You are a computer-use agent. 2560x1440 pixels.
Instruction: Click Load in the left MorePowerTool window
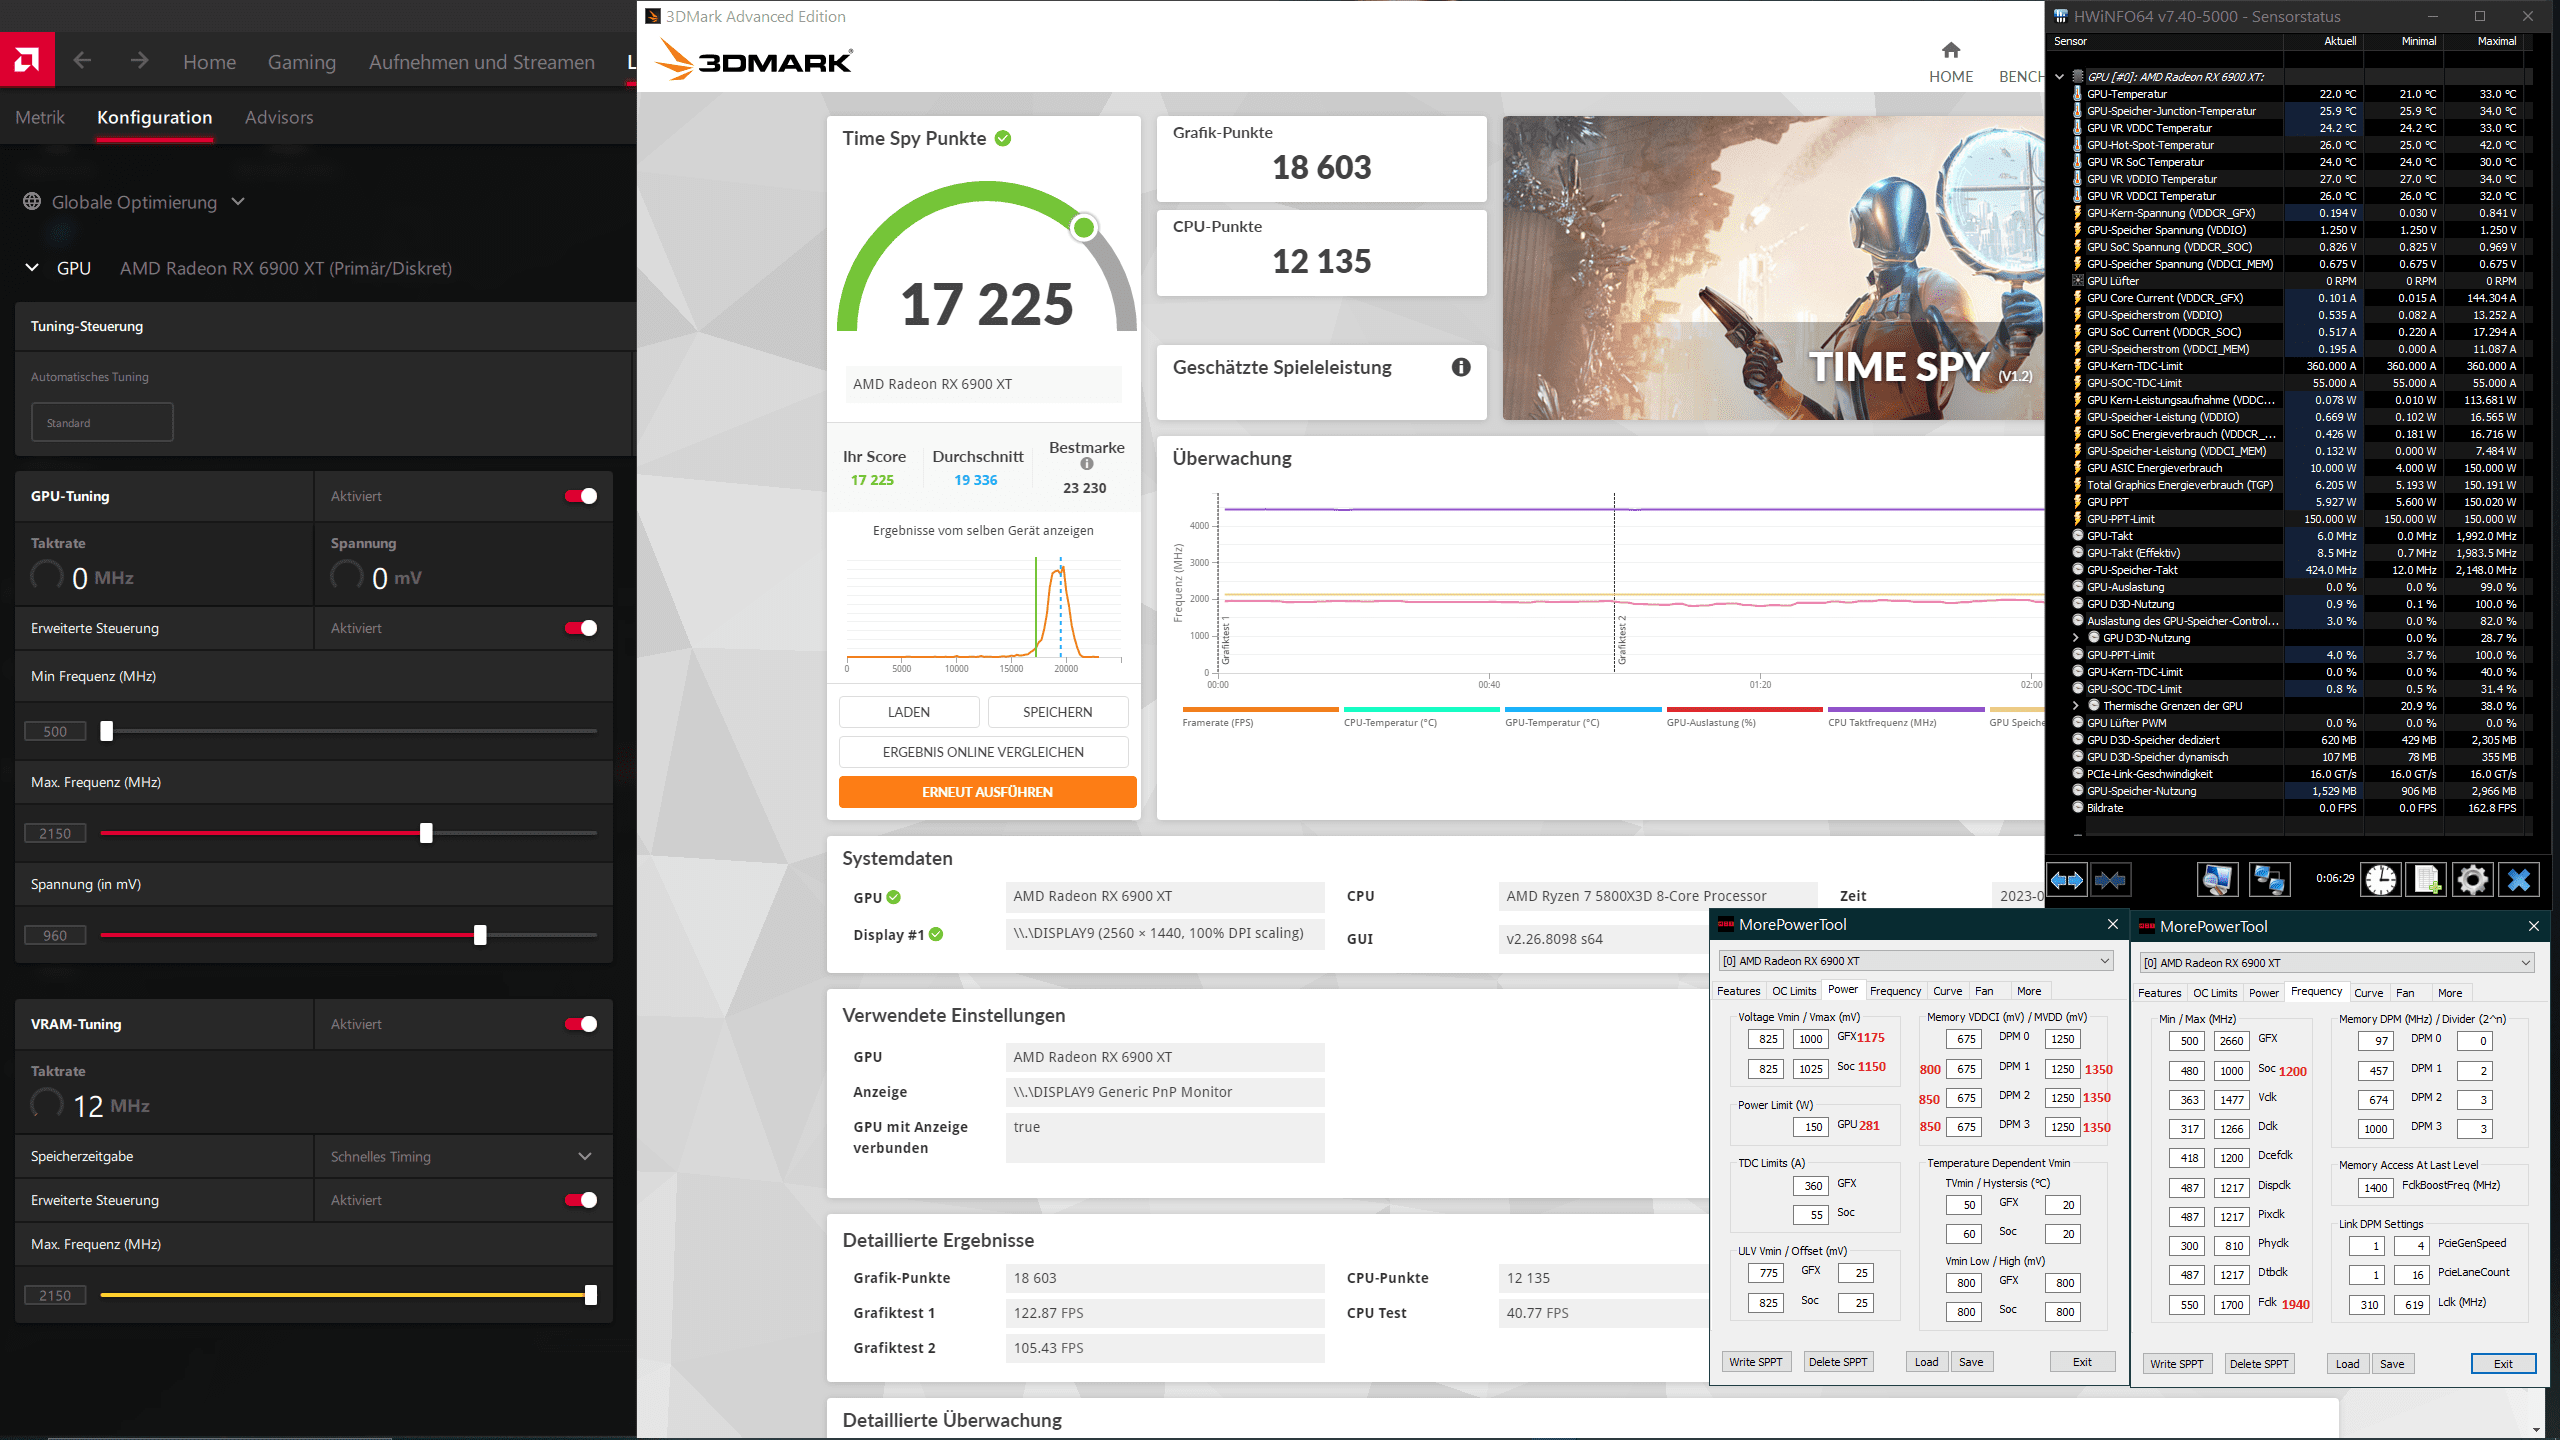point(1926,1362)
